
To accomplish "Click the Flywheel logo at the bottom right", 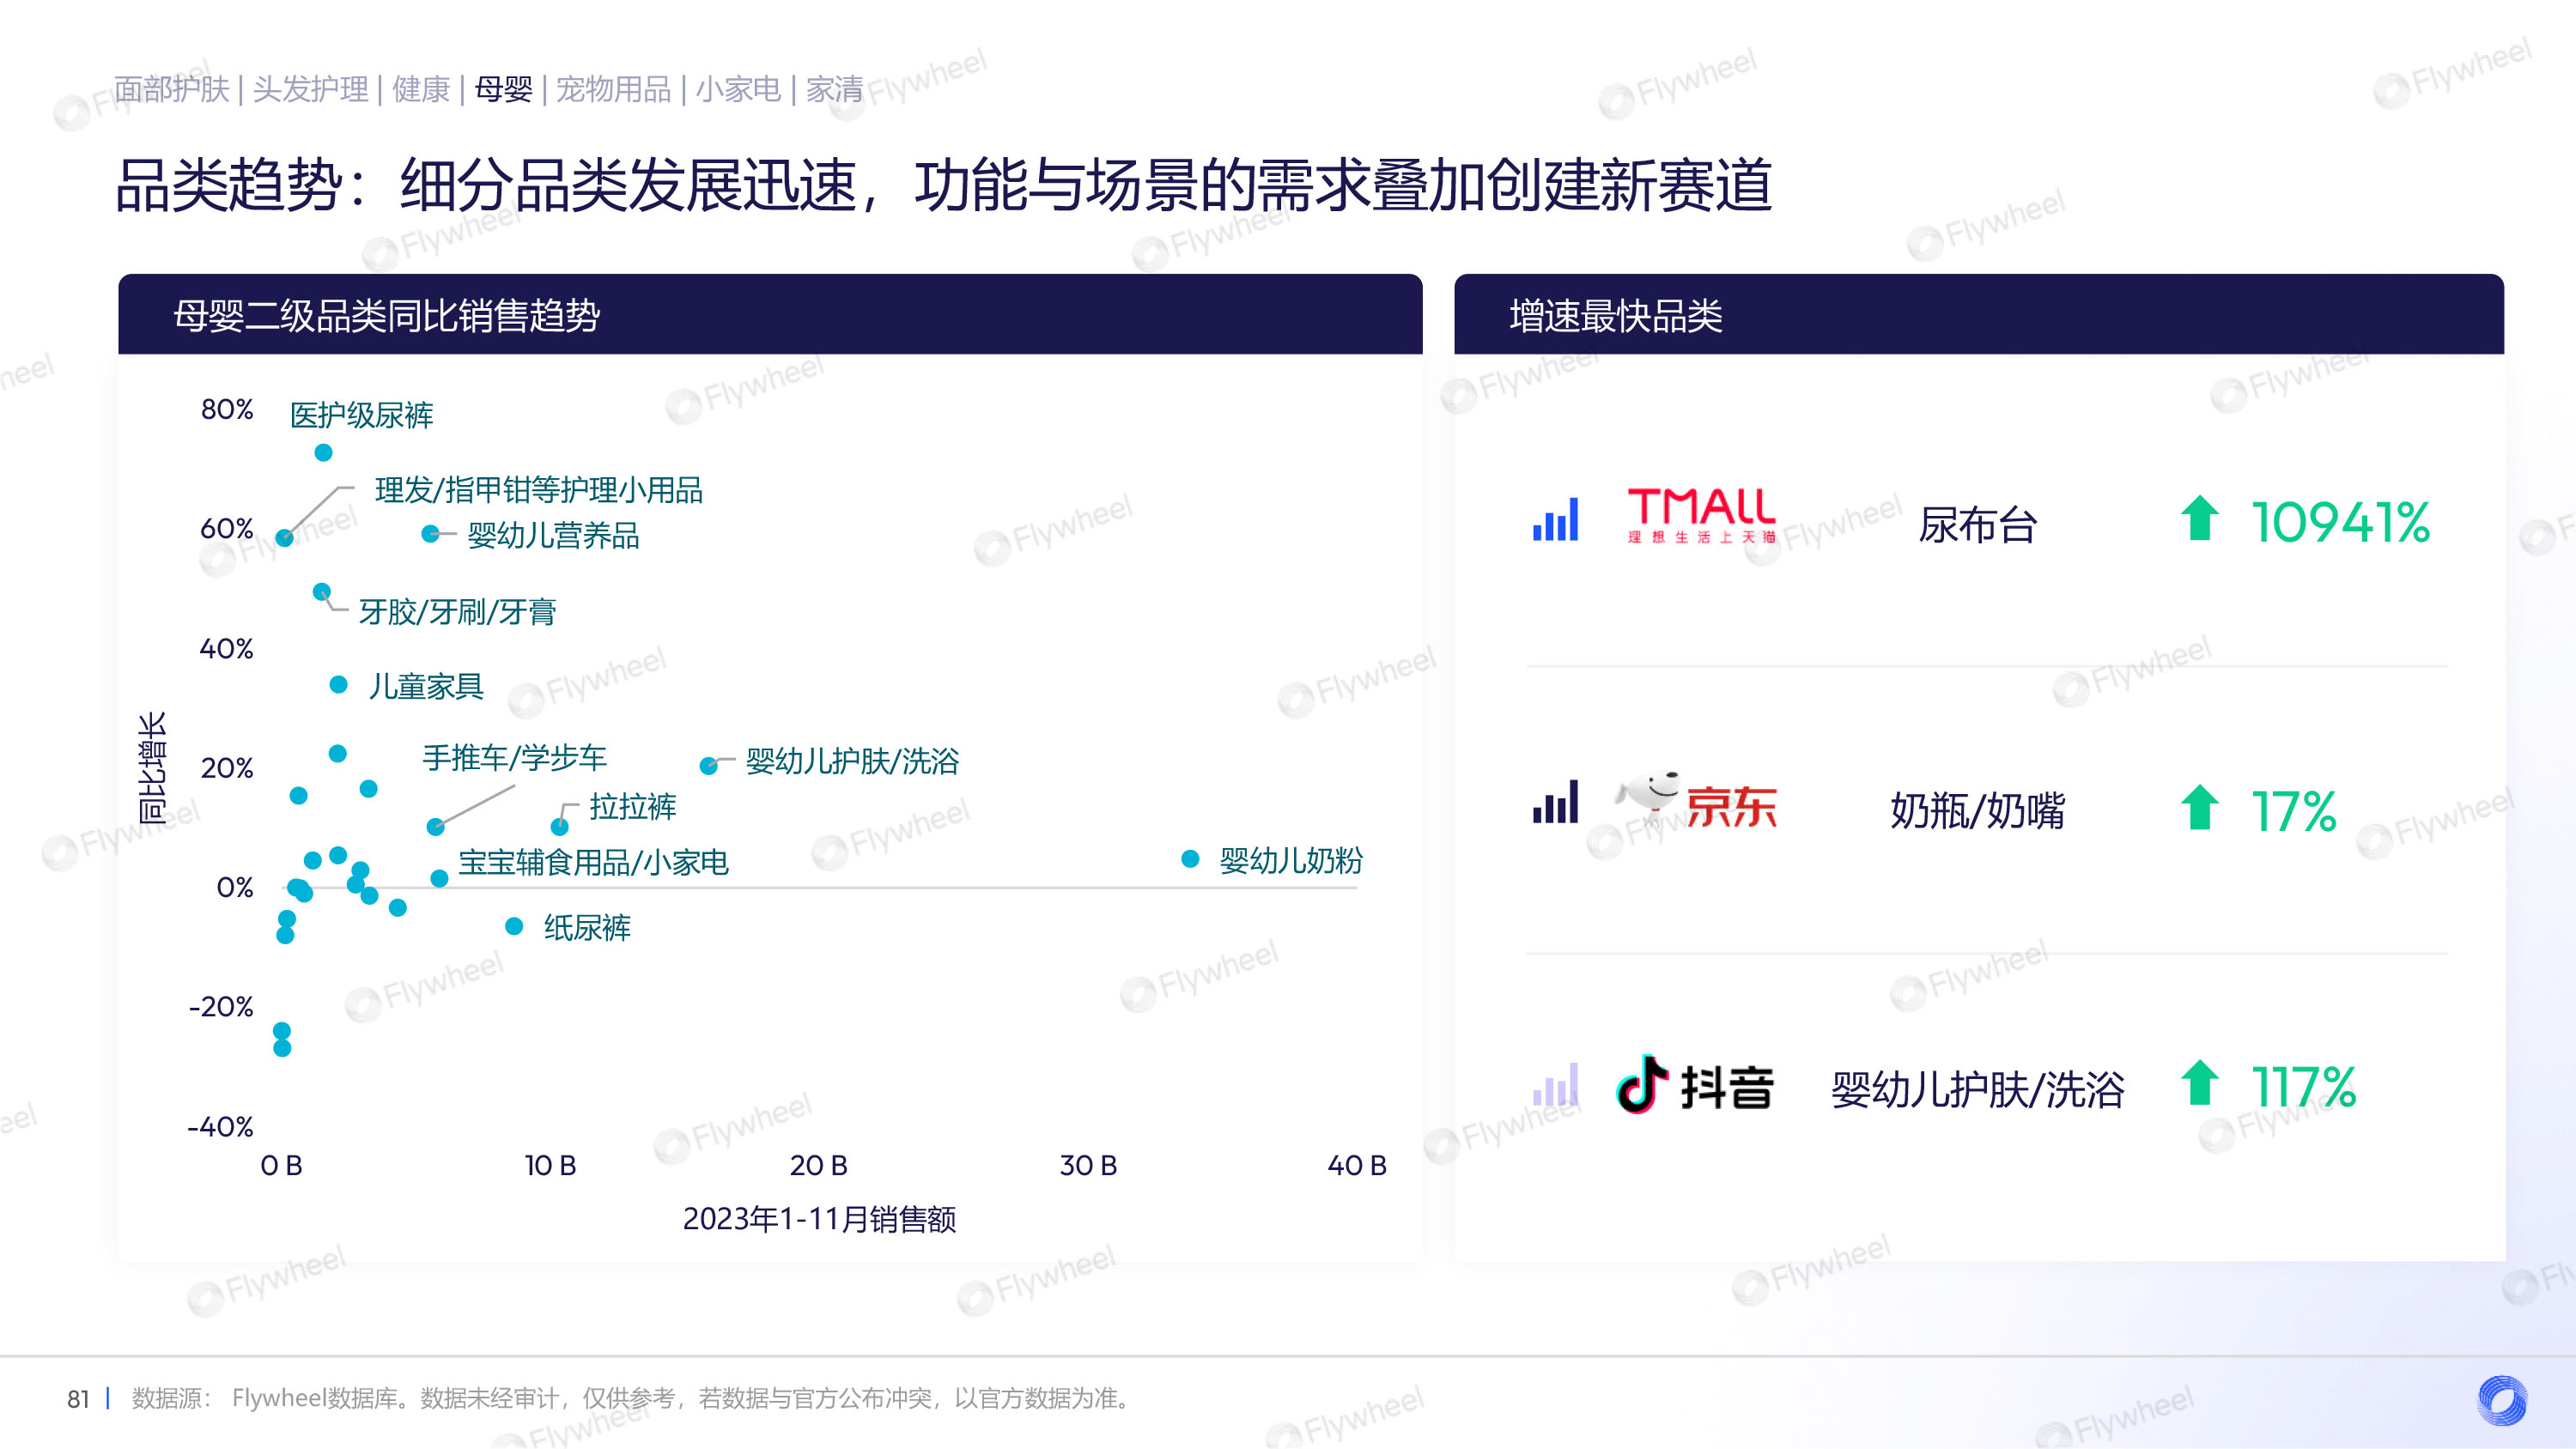I will coord(2502,1399).
